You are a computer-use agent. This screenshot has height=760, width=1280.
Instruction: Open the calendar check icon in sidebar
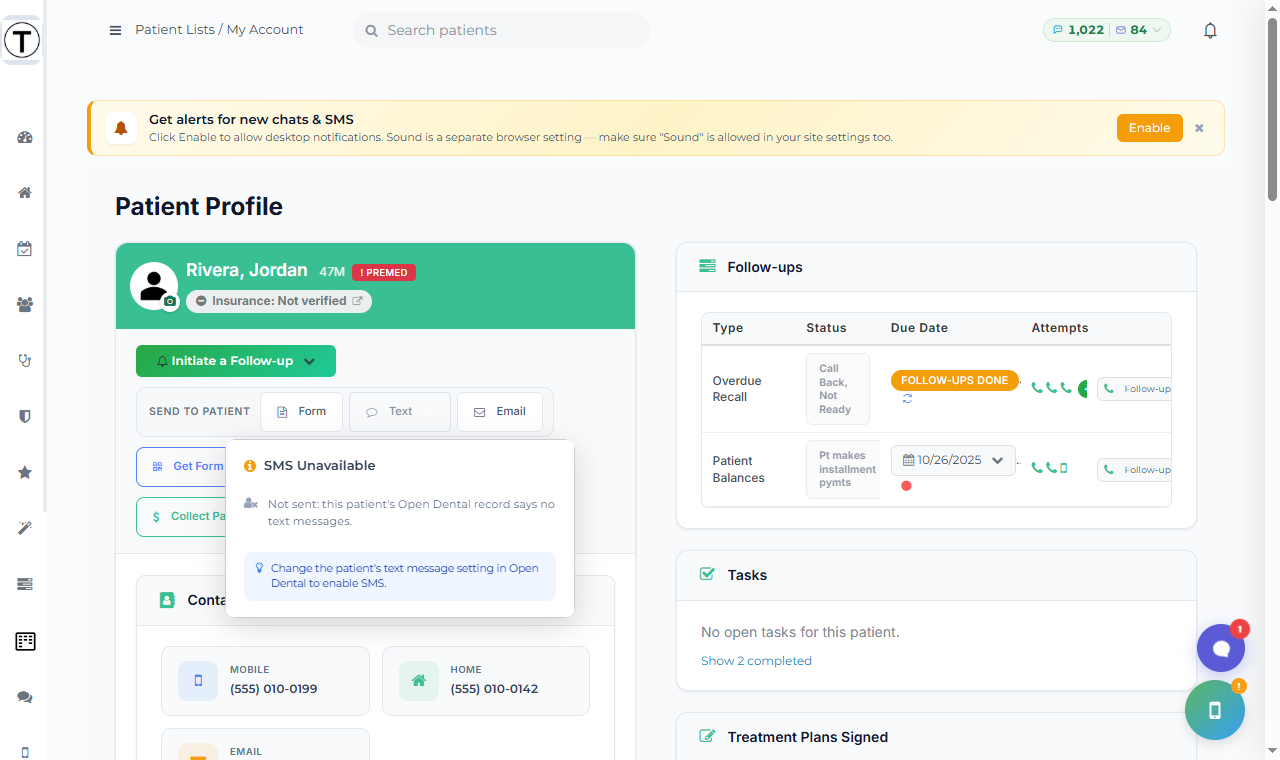[x=25, y=249]
